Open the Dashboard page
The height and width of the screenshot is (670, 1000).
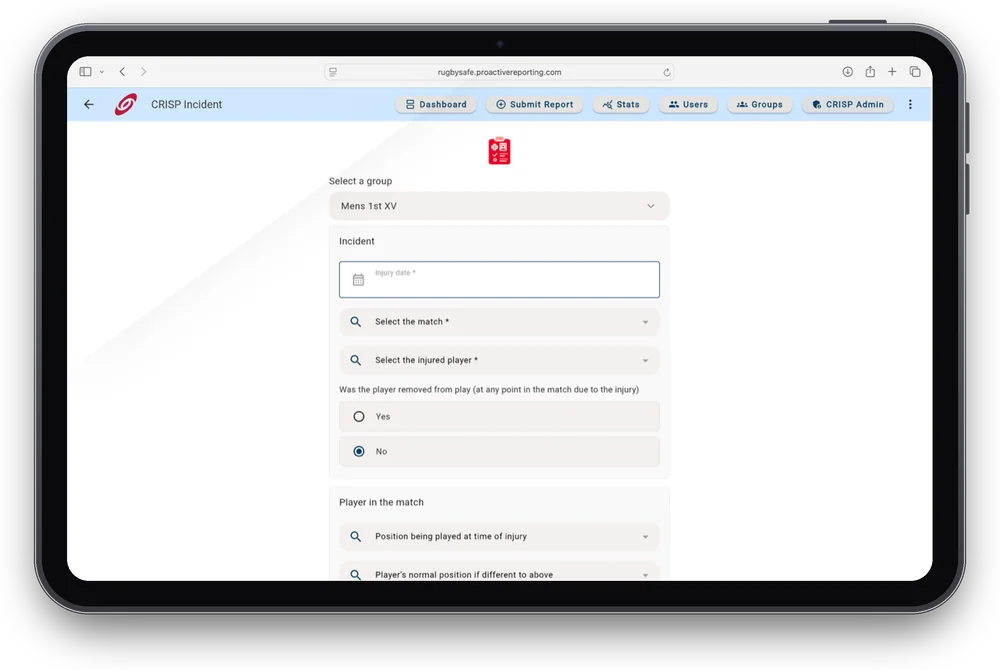[x=436, y=105]
